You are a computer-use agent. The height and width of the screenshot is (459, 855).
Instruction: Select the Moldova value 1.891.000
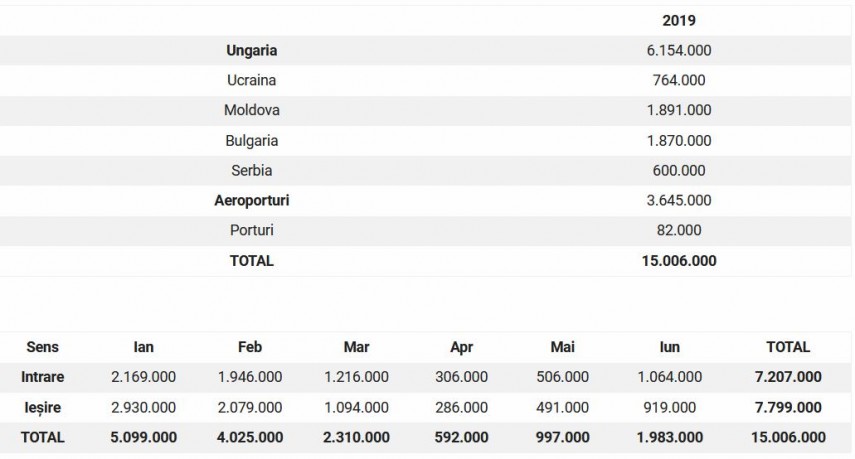pyautogui.click(x=679, y=110)
